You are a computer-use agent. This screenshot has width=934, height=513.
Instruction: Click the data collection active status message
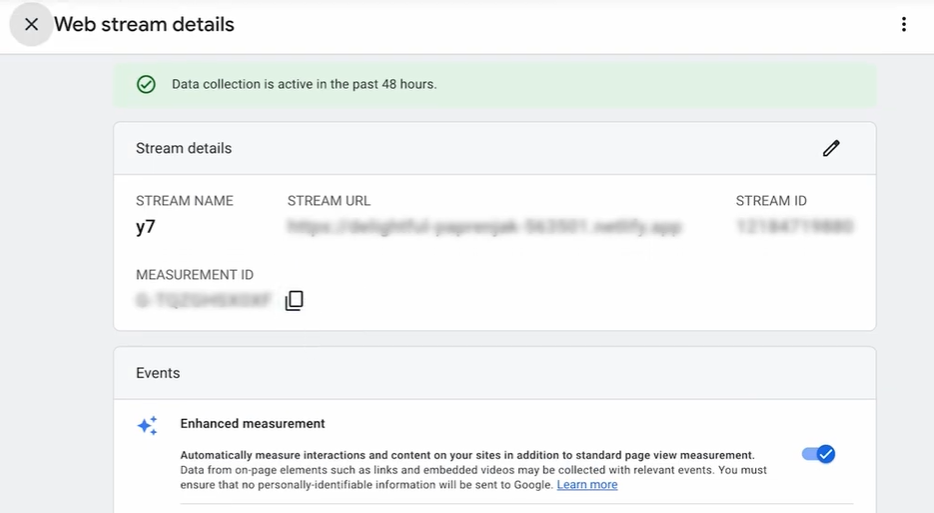tap(304, 85)
